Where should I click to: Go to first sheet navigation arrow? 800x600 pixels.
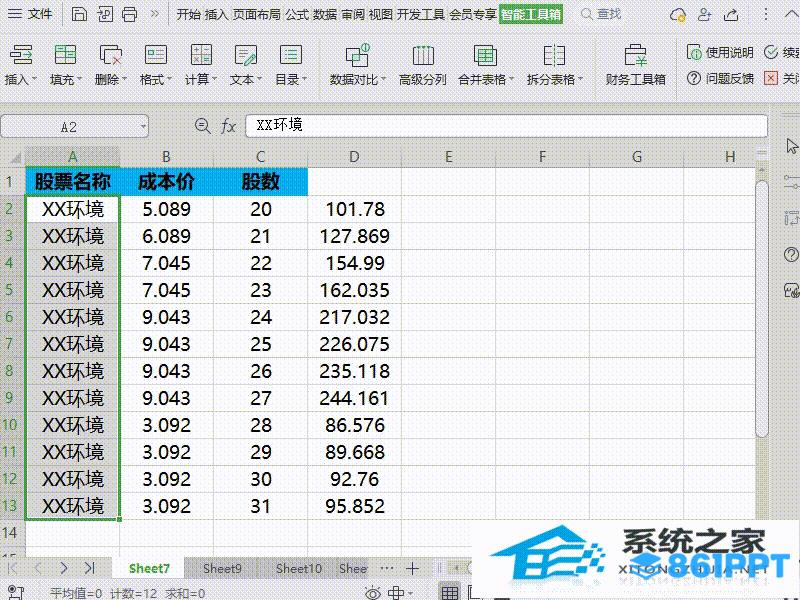pos(12,568)
